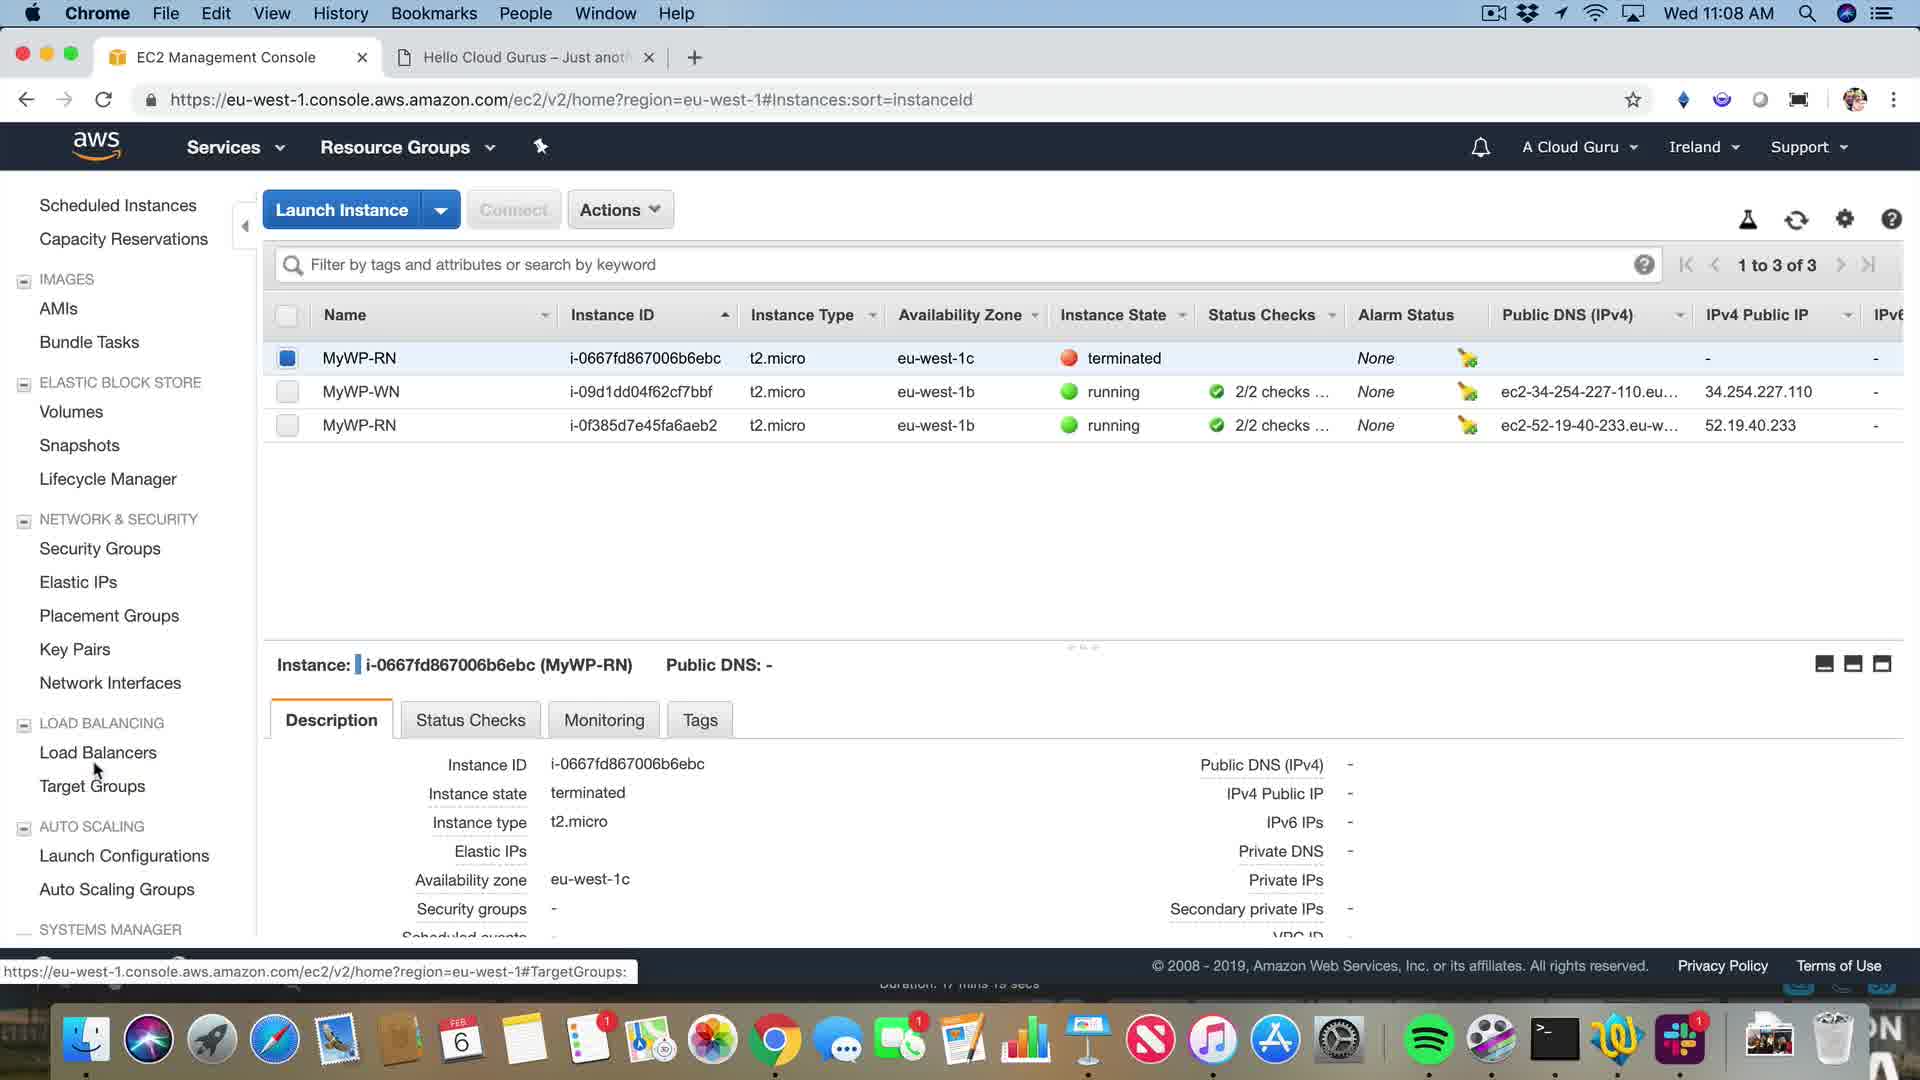The height and width of the screenshot is (1080, 1920).
Task: Open the Actions dropdown
Action: point(620,210)
